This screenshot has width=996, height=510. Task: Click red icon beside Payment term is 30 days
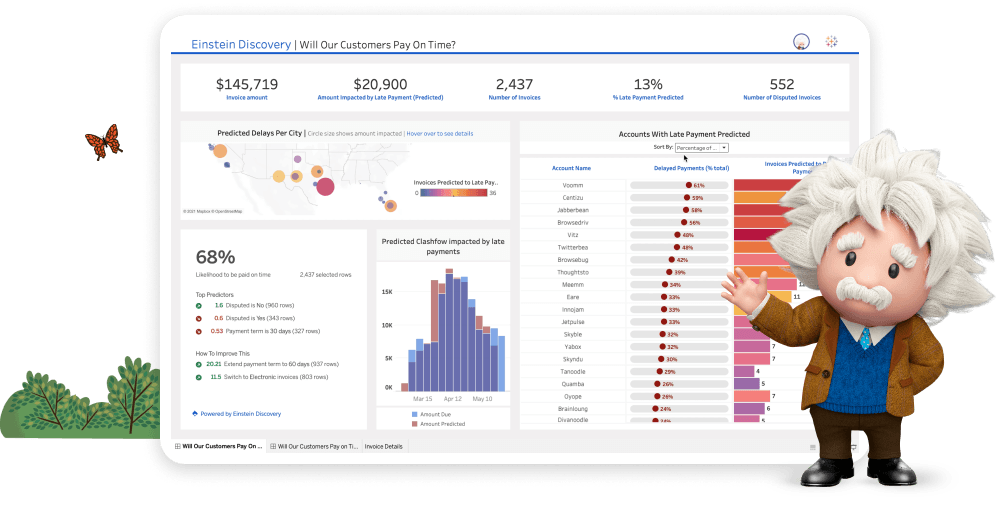click(199, 331)
